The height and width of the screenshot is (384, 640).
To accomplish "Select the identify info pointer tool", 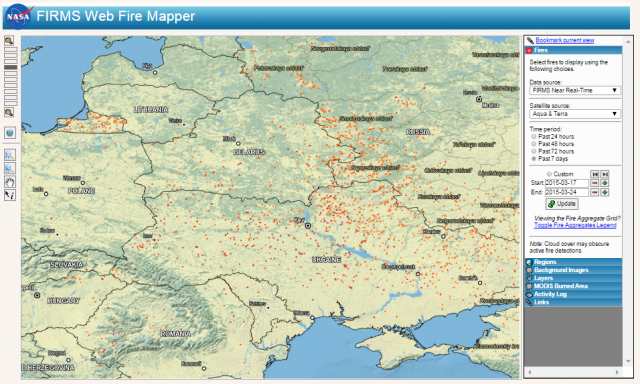I will [10, 195].
